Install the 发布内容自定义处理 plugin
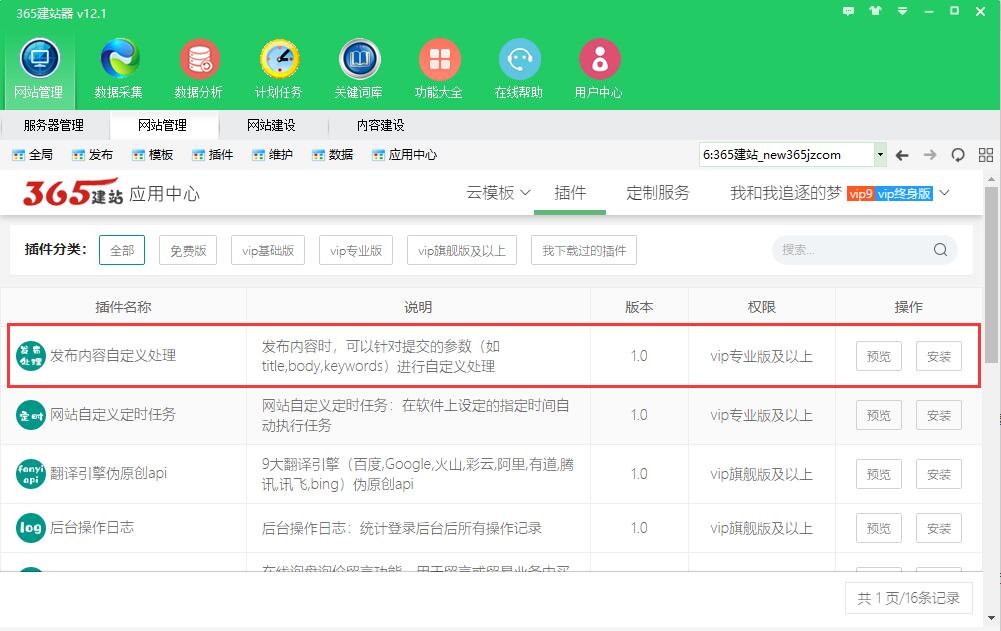Image resolution: width=1001 pixels, height=631 pixels. coord(939,356)
